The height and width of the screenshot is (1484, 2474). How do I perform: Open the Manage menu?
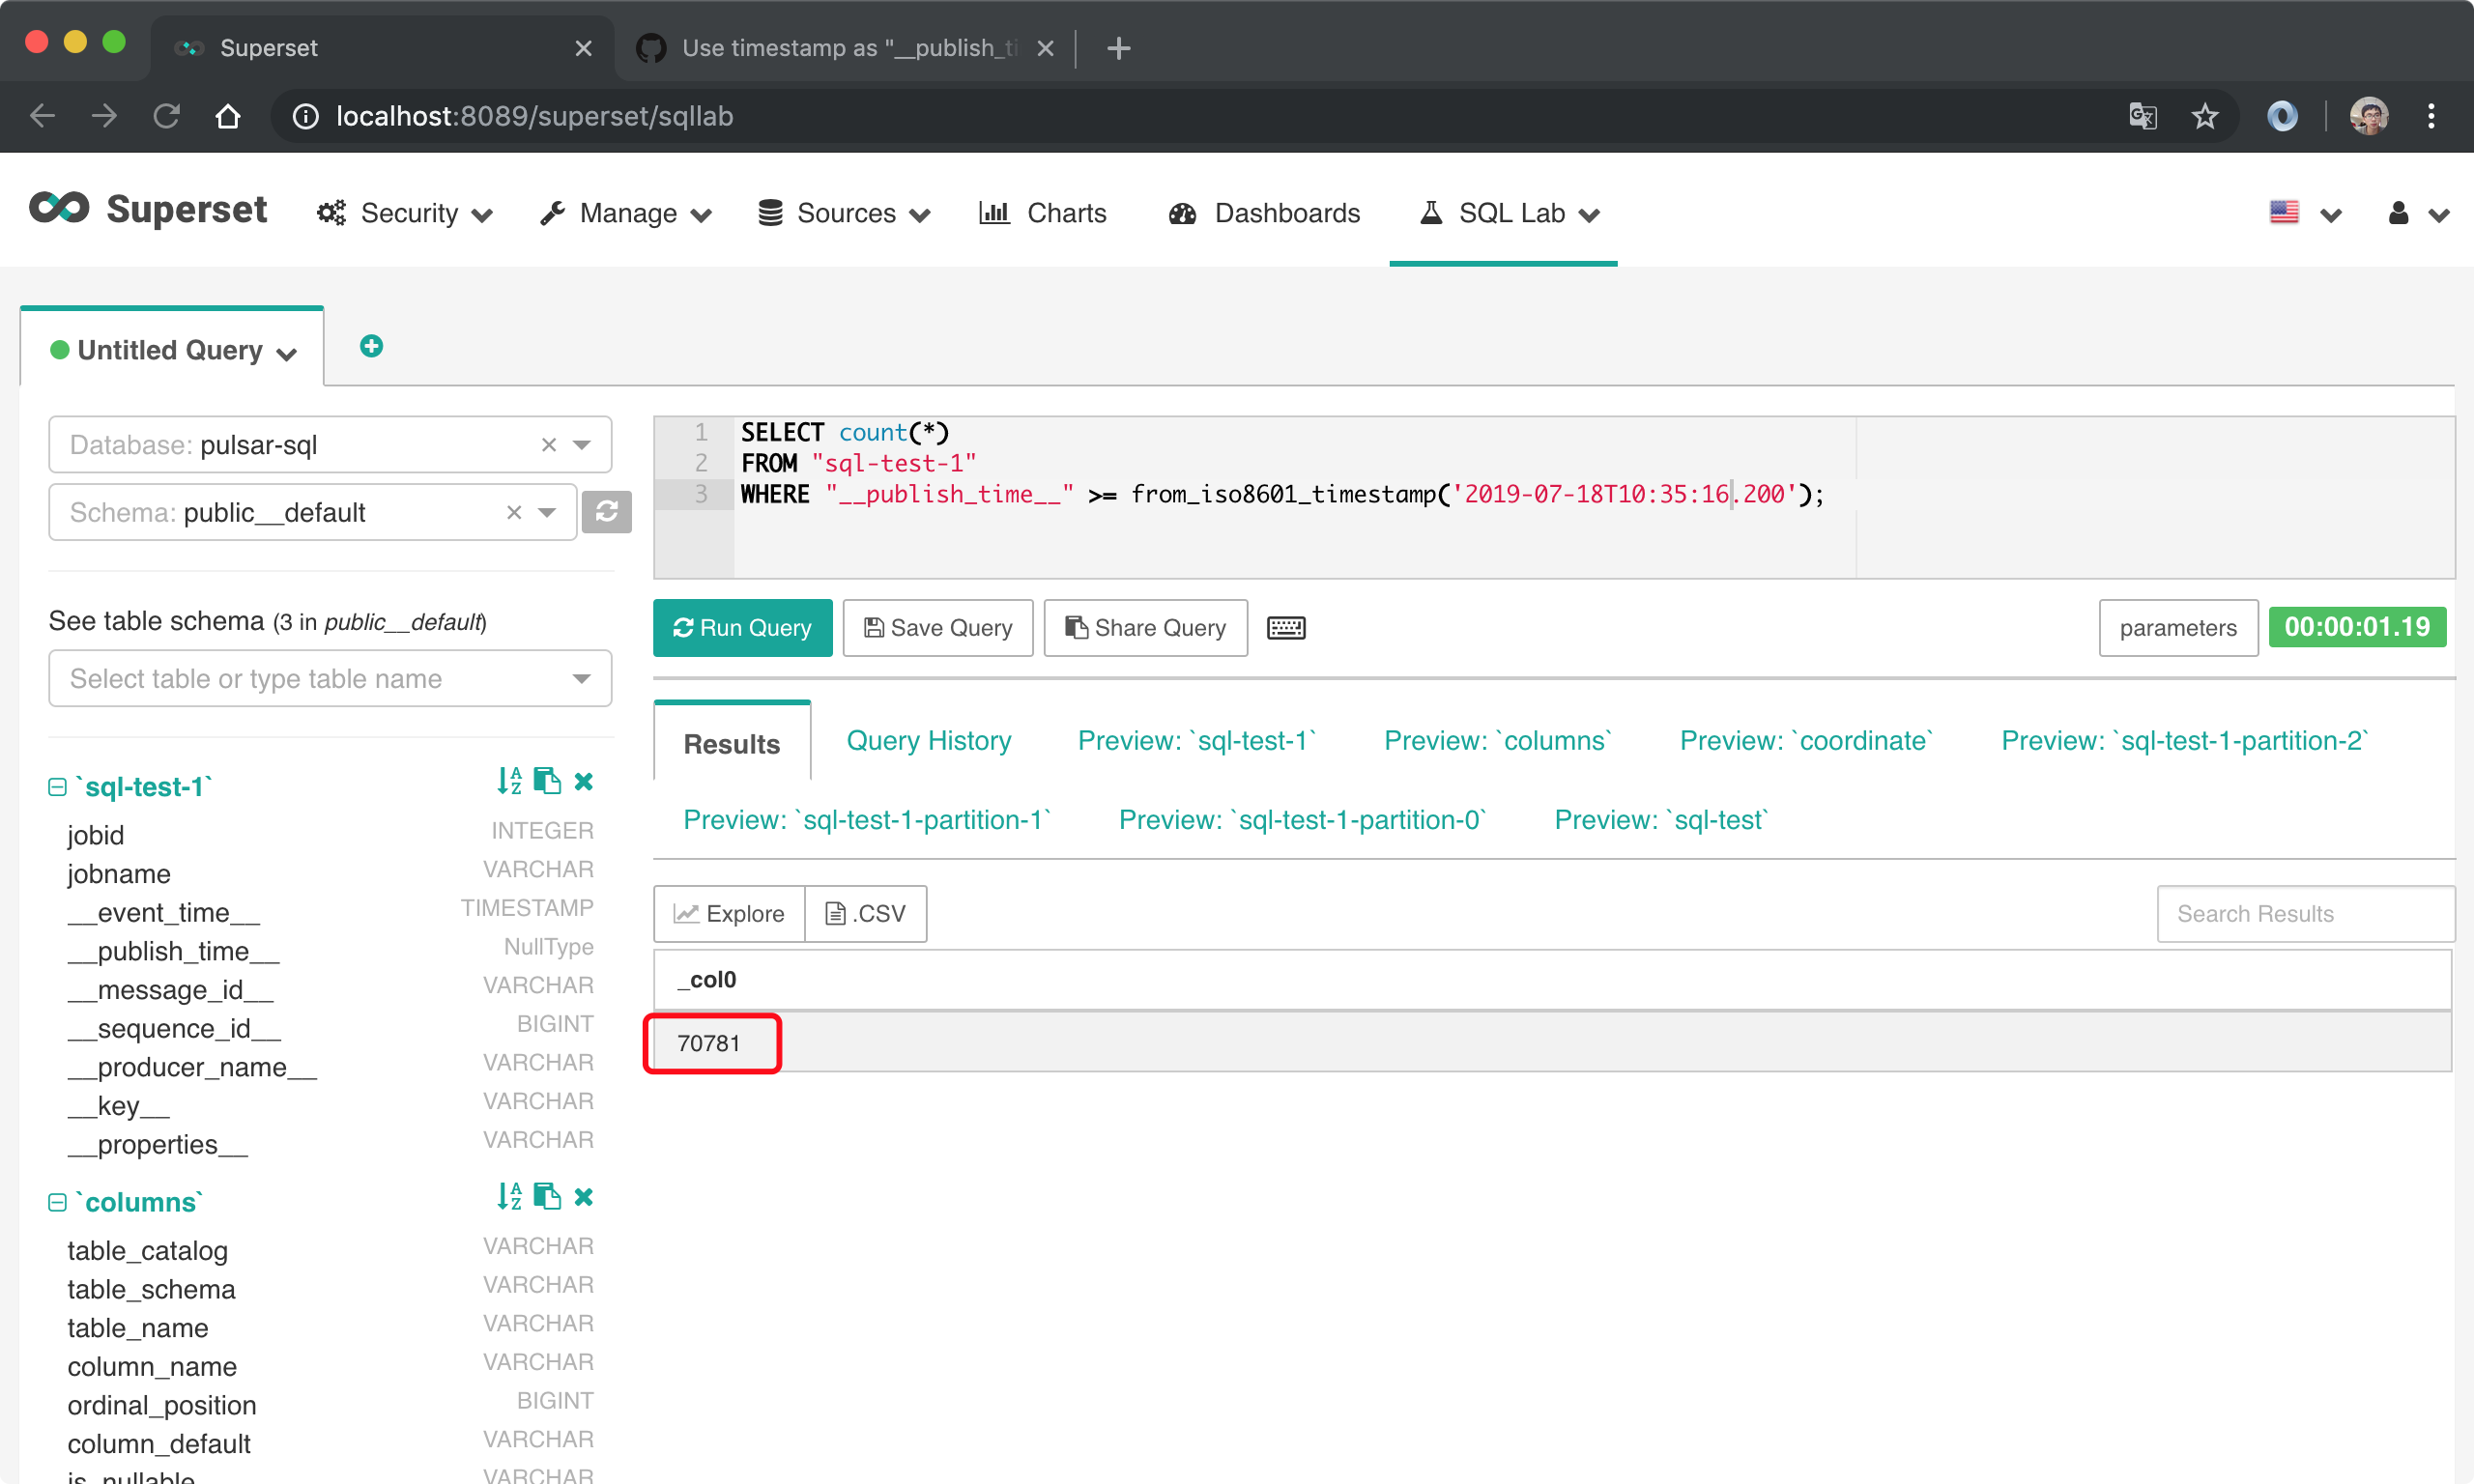(x=626, y=213)
